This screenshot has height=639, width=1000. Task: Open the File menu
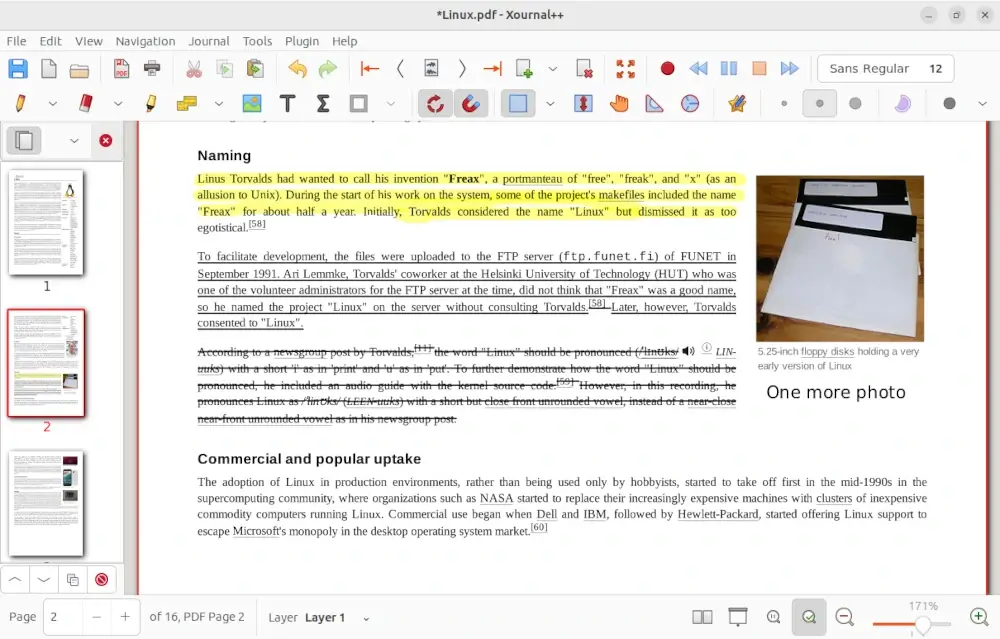pos(17,41)
